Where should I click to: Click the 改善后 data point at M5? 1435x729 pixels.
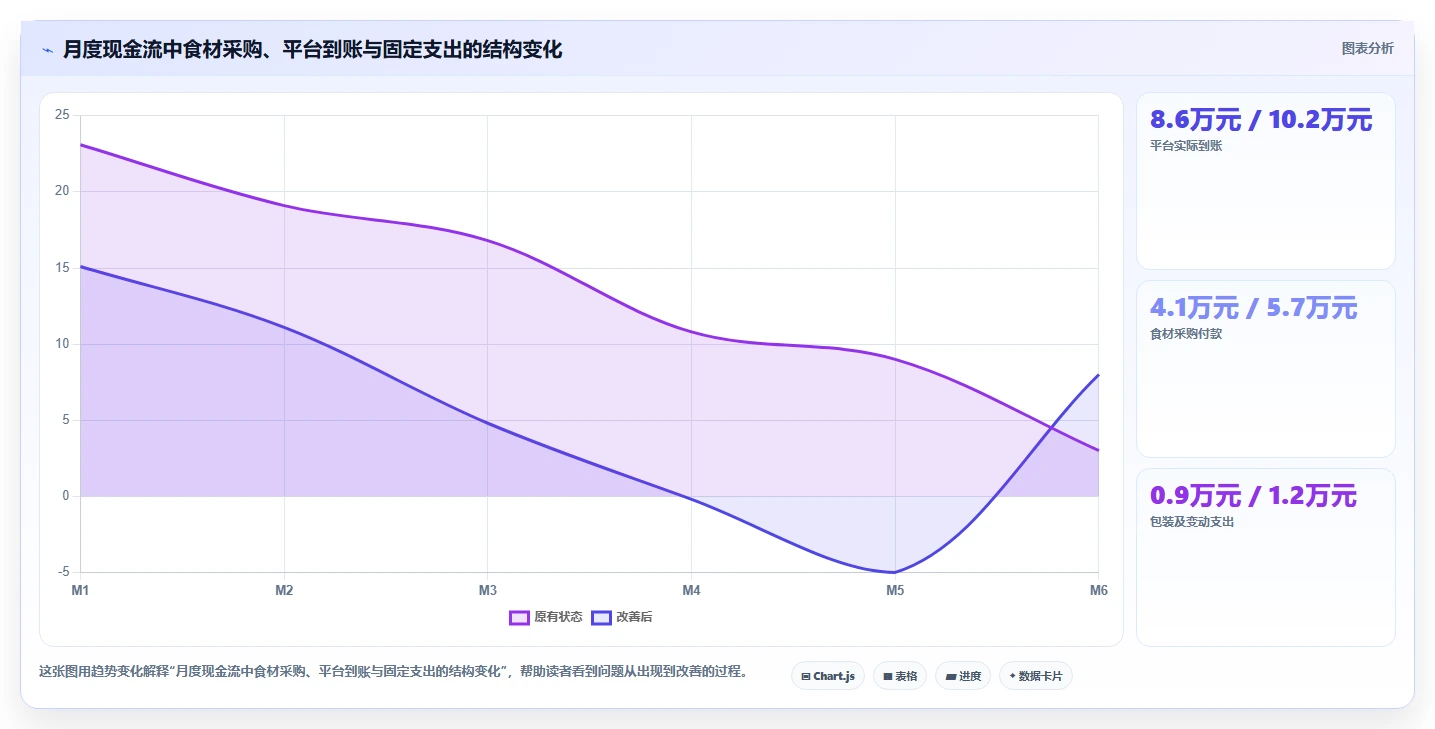coord(895,572)
